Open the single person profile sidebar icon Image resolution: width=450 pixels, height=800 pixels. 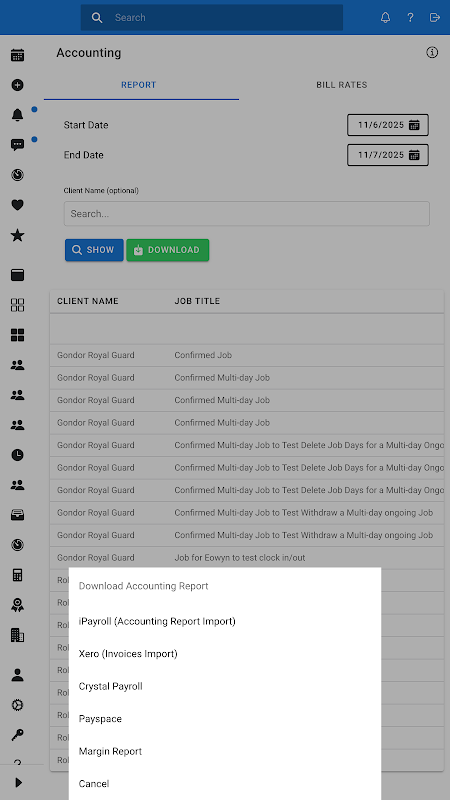point(17,675)
